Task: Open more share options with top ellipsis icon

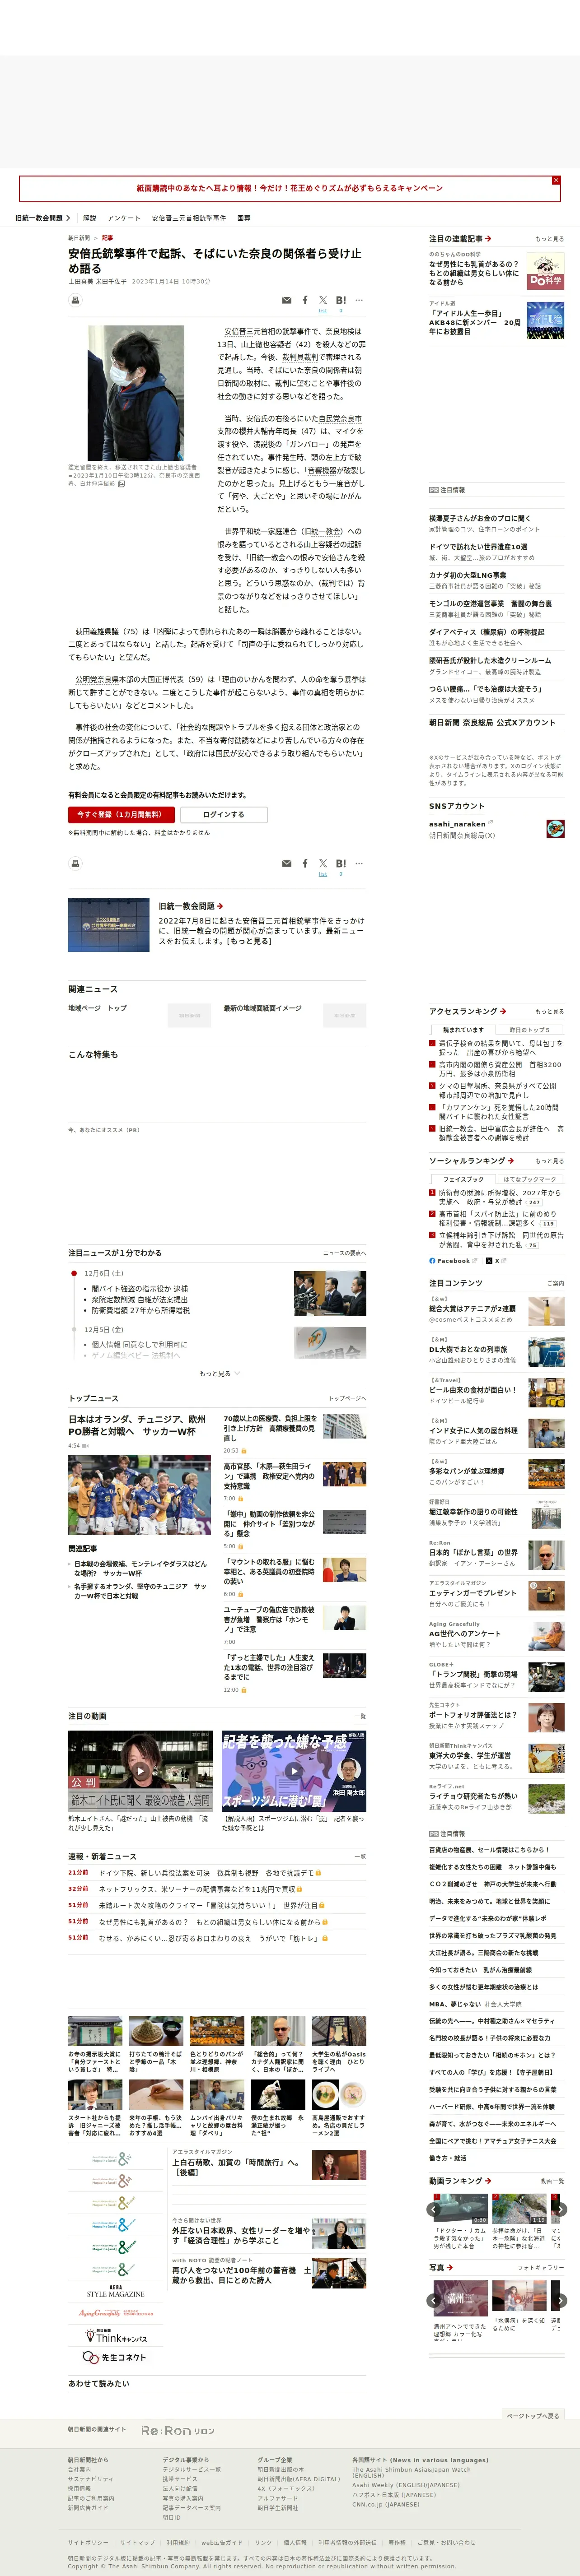Action: pos(359,300)
